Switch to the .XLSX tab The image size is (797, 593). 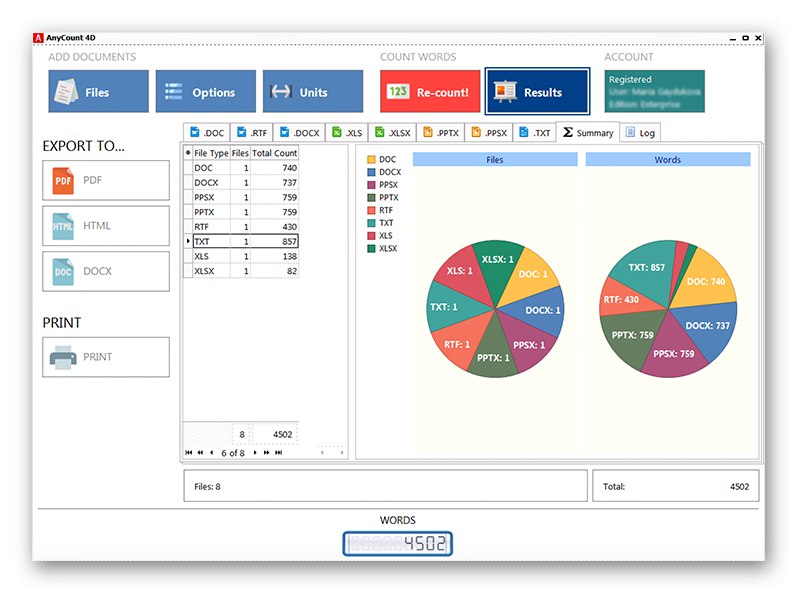click(392, 133)
